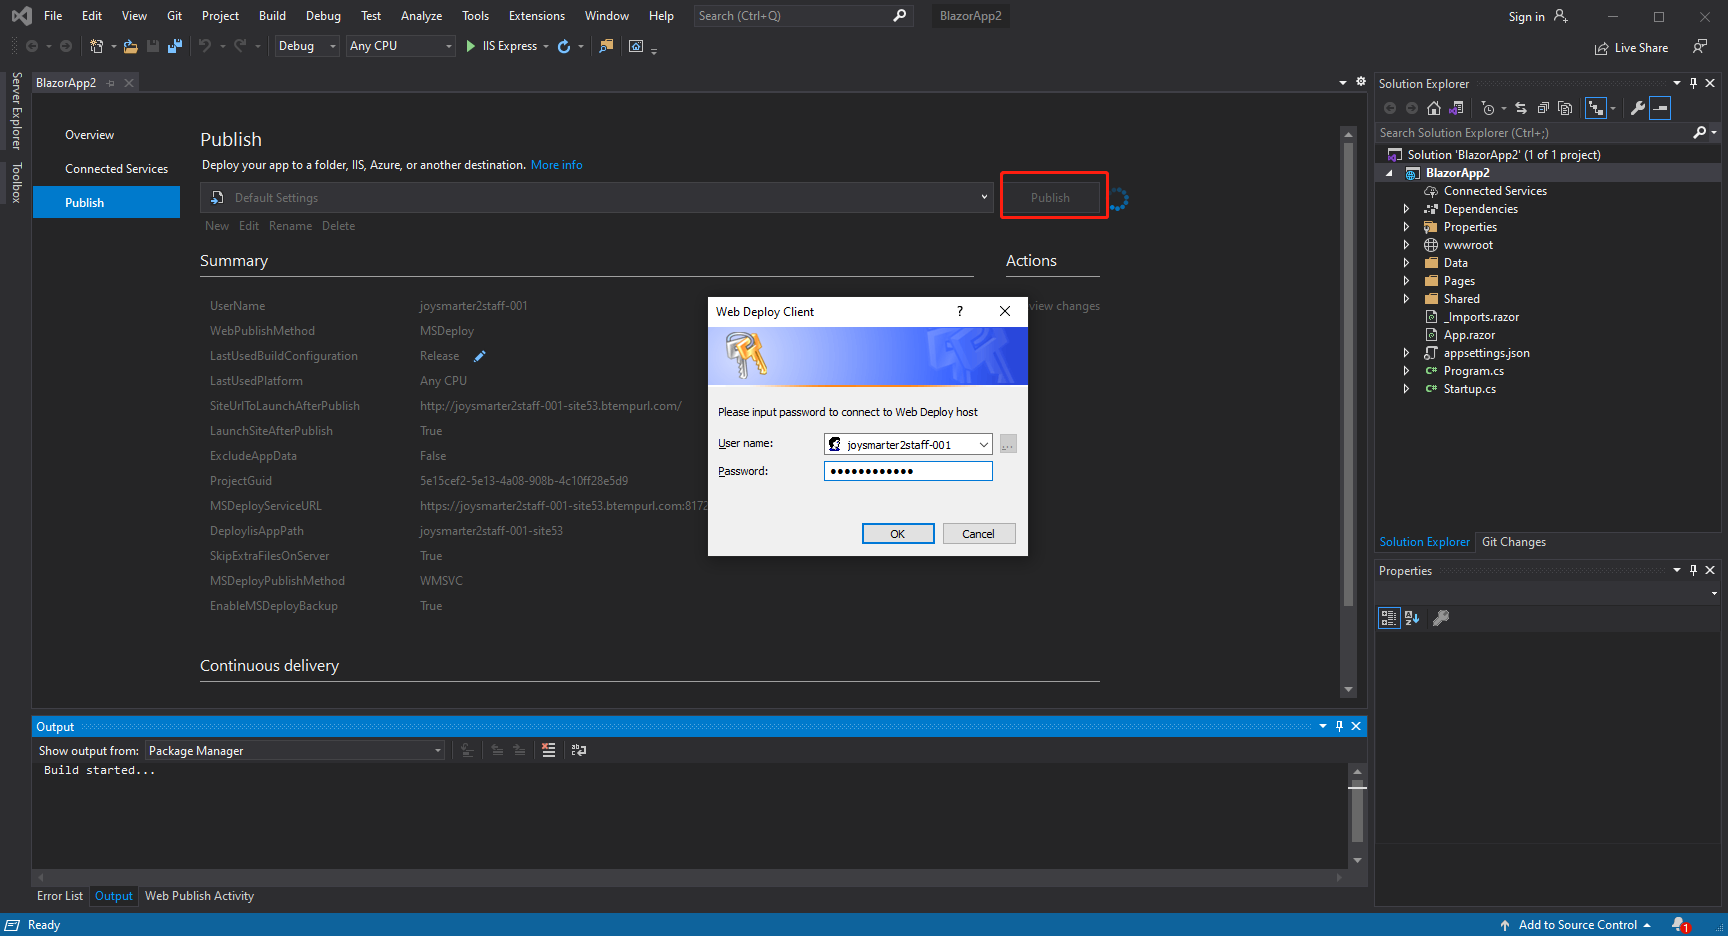Toggle Word Wrap in the Output window

[579, 750]
